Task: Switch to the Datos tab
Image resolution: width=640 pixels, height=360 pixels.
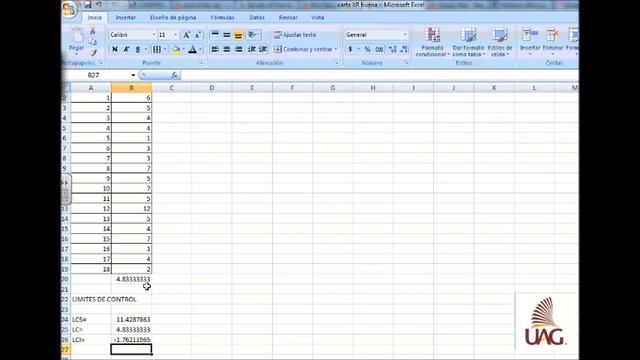Action: [257, 18]
